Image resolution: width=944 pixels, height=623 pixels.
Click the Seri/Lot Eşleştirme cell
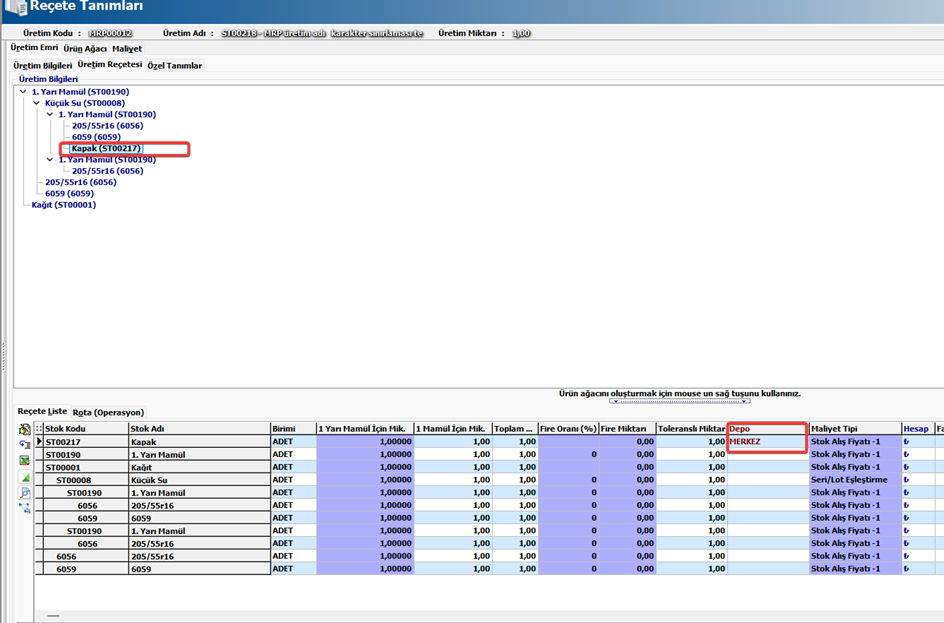pyautogui.click(x=855, y=480)
